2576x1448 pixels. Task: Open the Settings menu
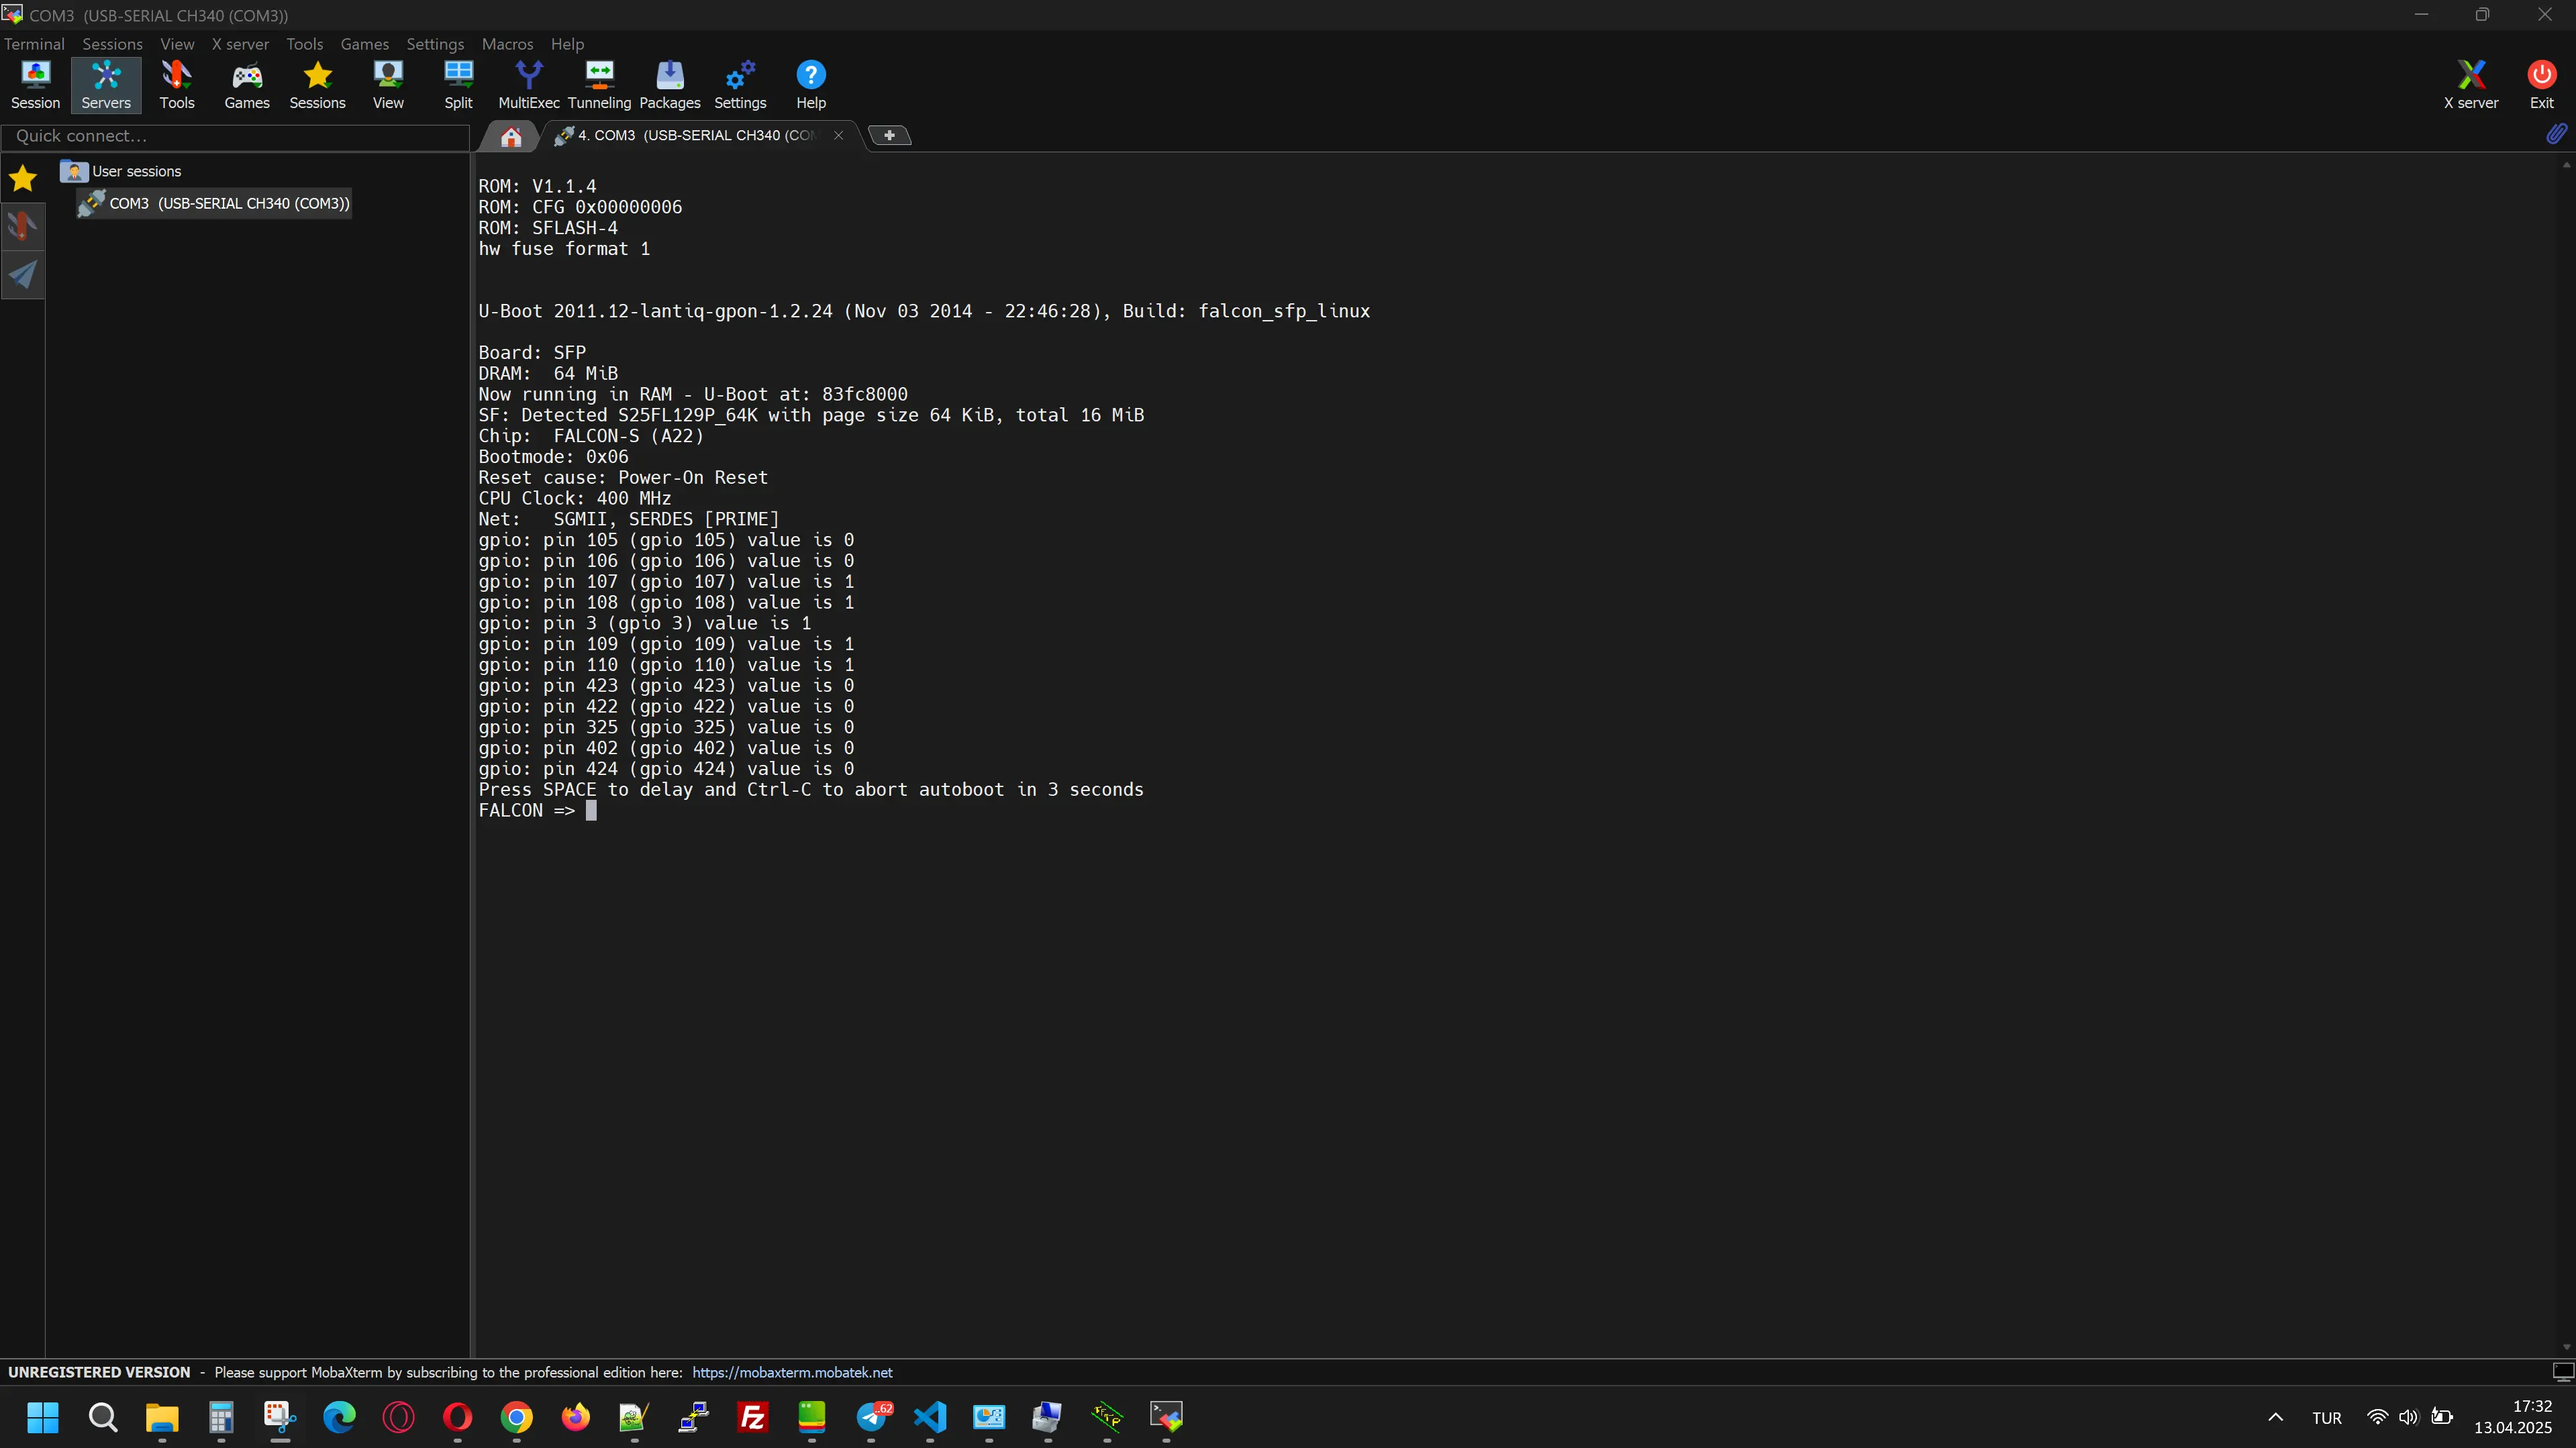tap(435, 44)
